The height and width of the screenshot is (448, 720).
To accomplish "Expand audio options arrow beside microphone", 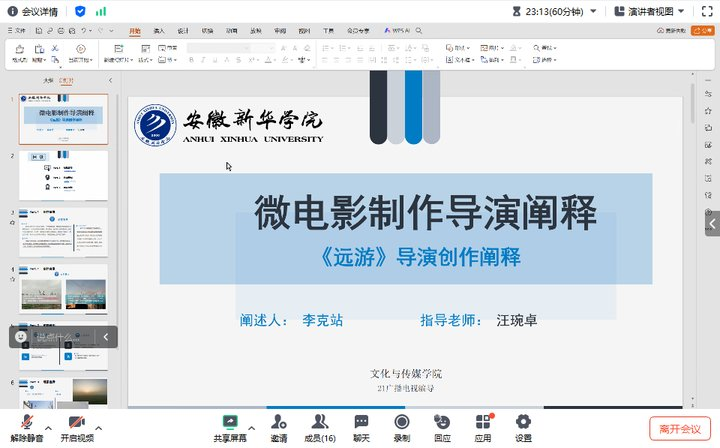I will click(x=49, y=419).
